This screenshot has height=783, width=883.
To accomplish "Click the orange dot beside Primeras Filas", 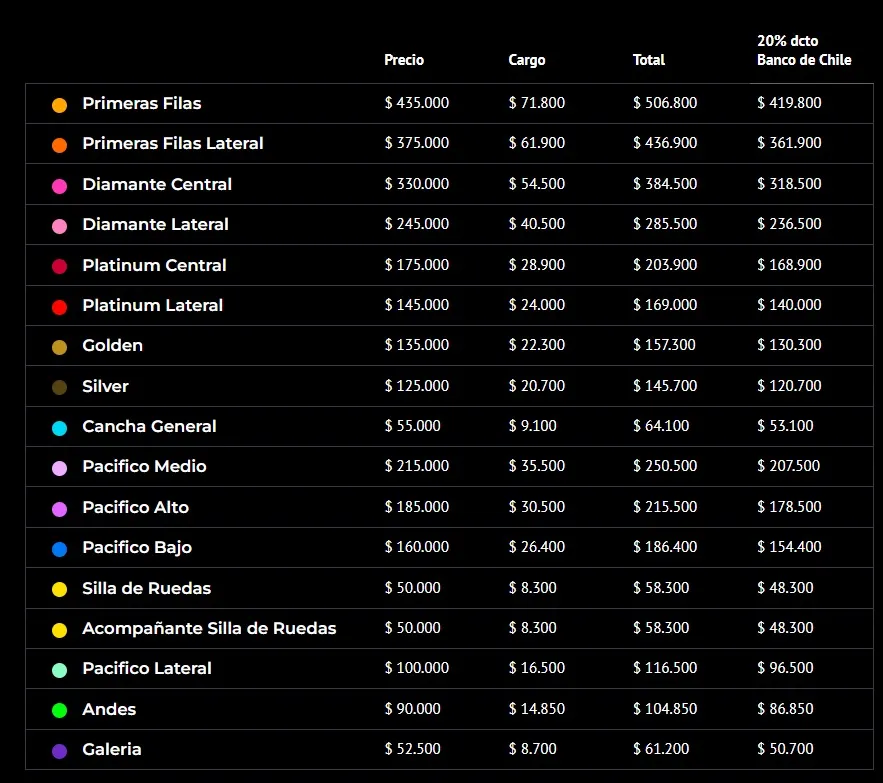I will [x=59, y=105].
